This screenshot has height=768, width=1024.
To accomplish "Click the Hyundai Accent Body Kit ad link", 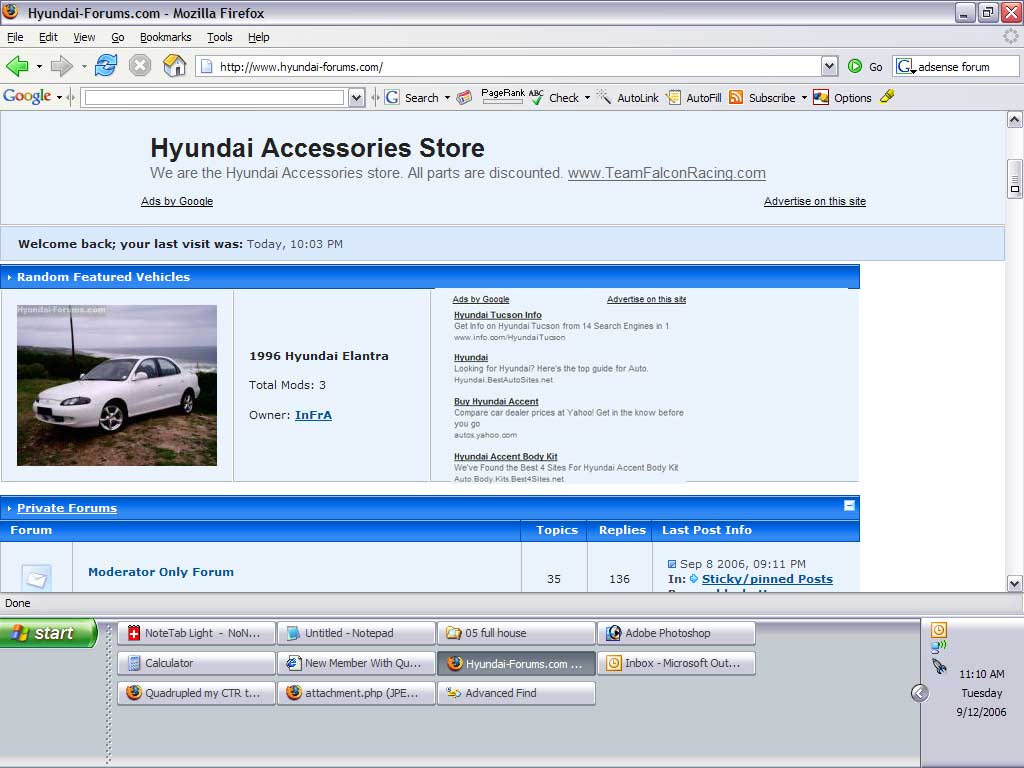I will (505, 456).
